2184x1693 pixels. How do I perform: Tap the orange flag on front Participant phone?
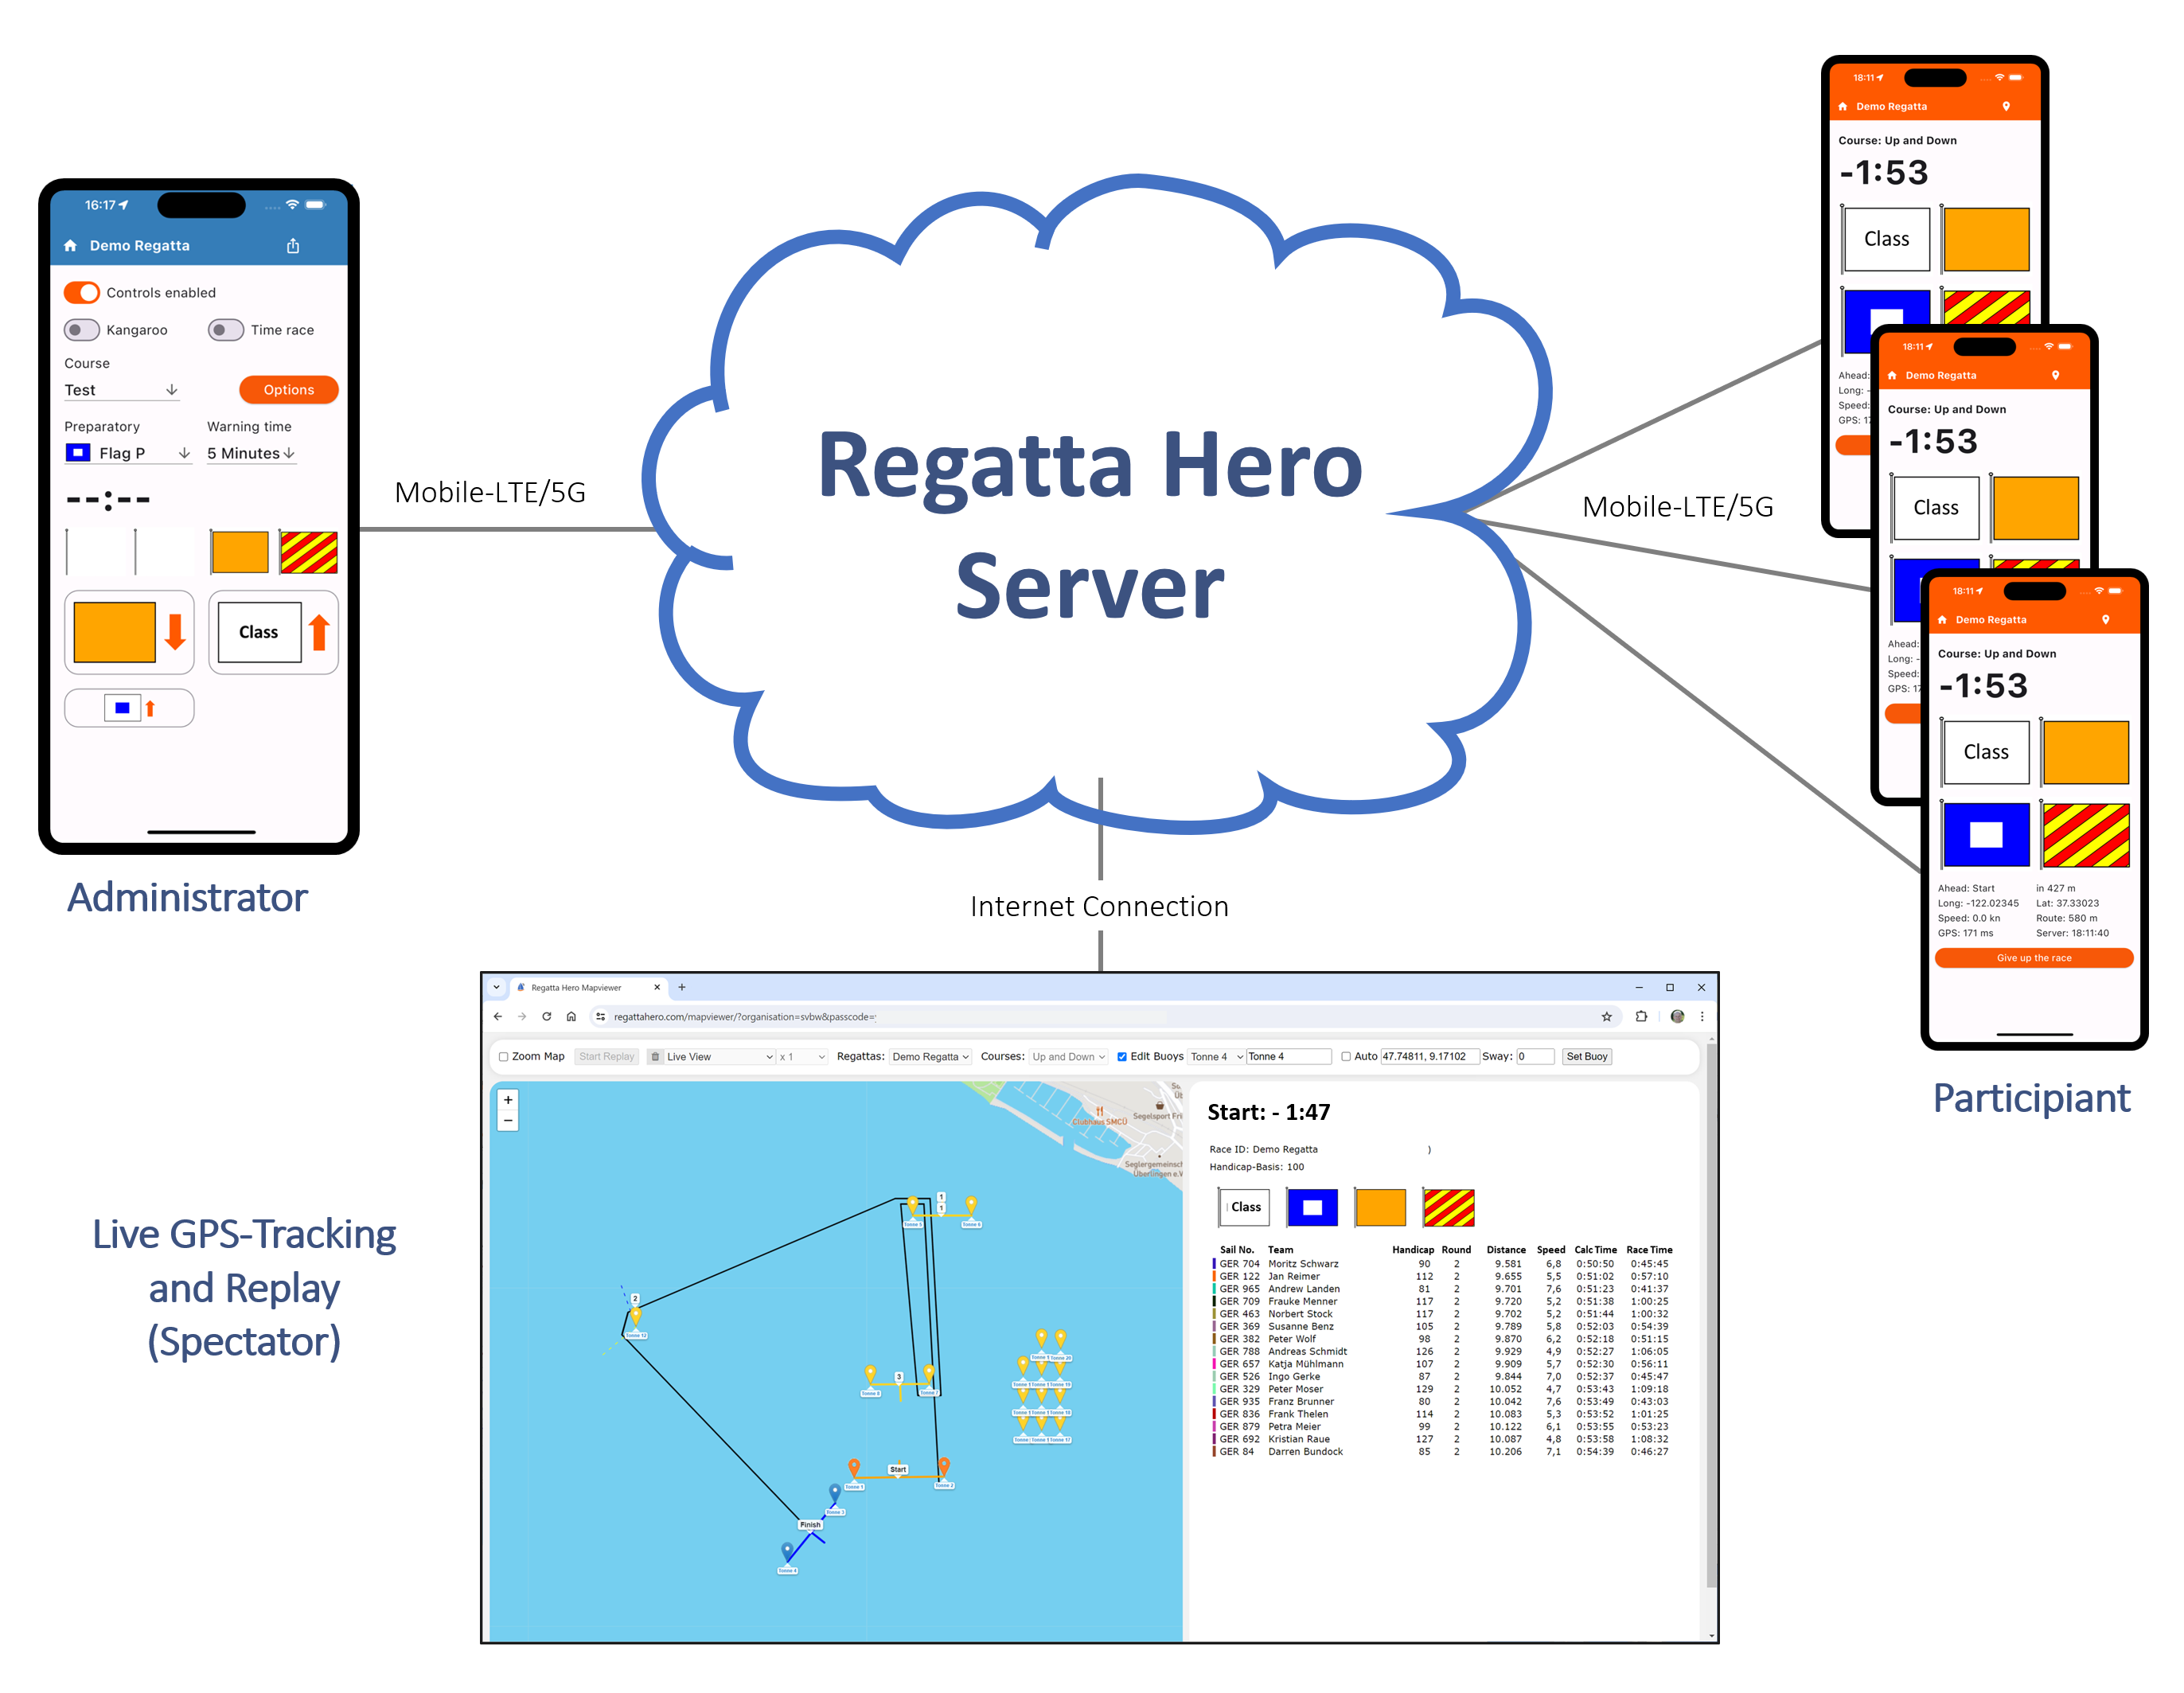point(2086,752)
